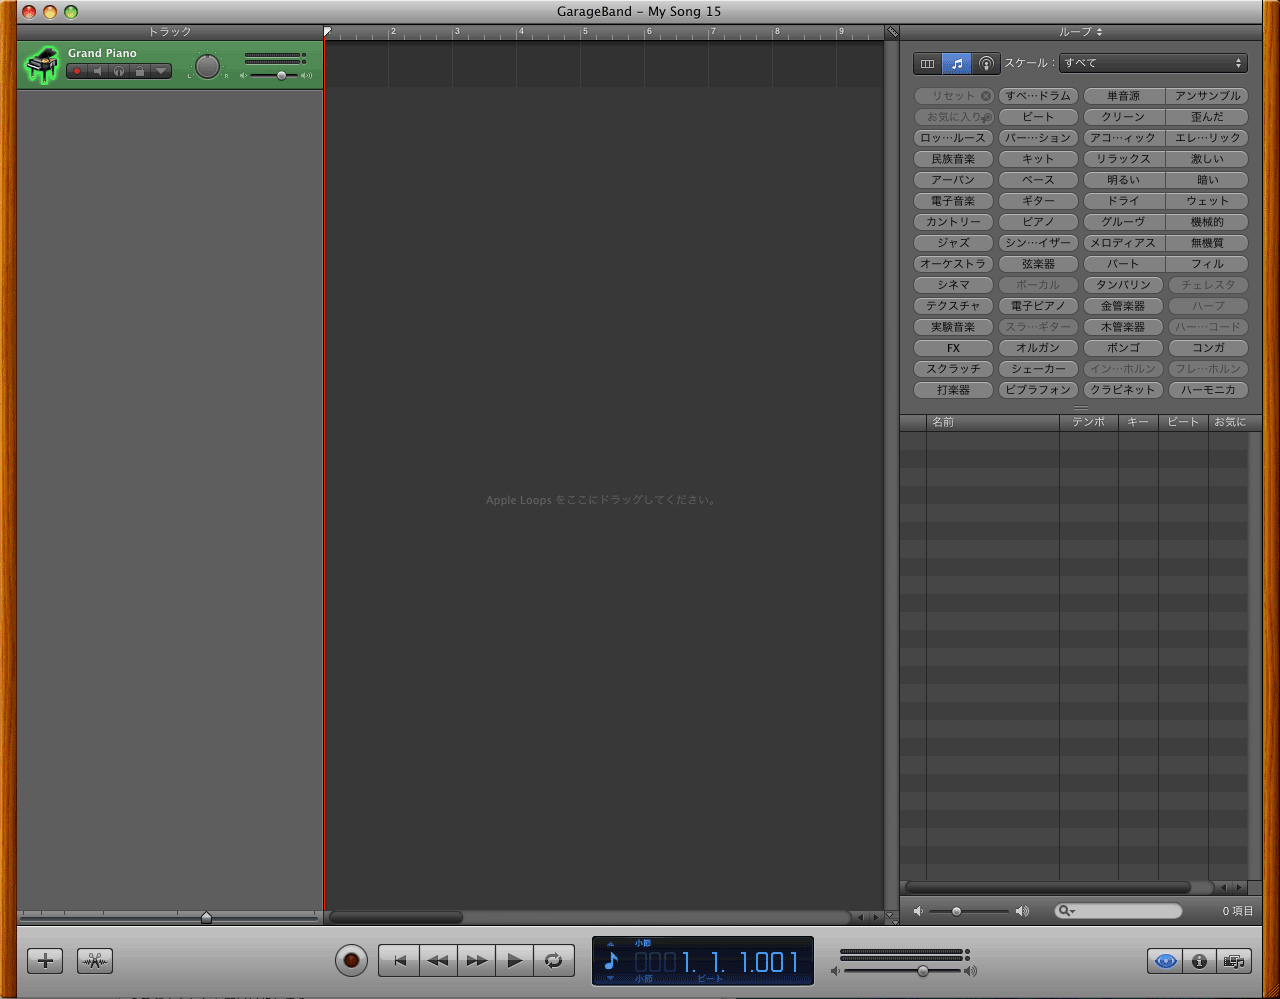Show the track info panel
The height and width of the screenshot is (999, 1280).
click(x=1199, y=961)
